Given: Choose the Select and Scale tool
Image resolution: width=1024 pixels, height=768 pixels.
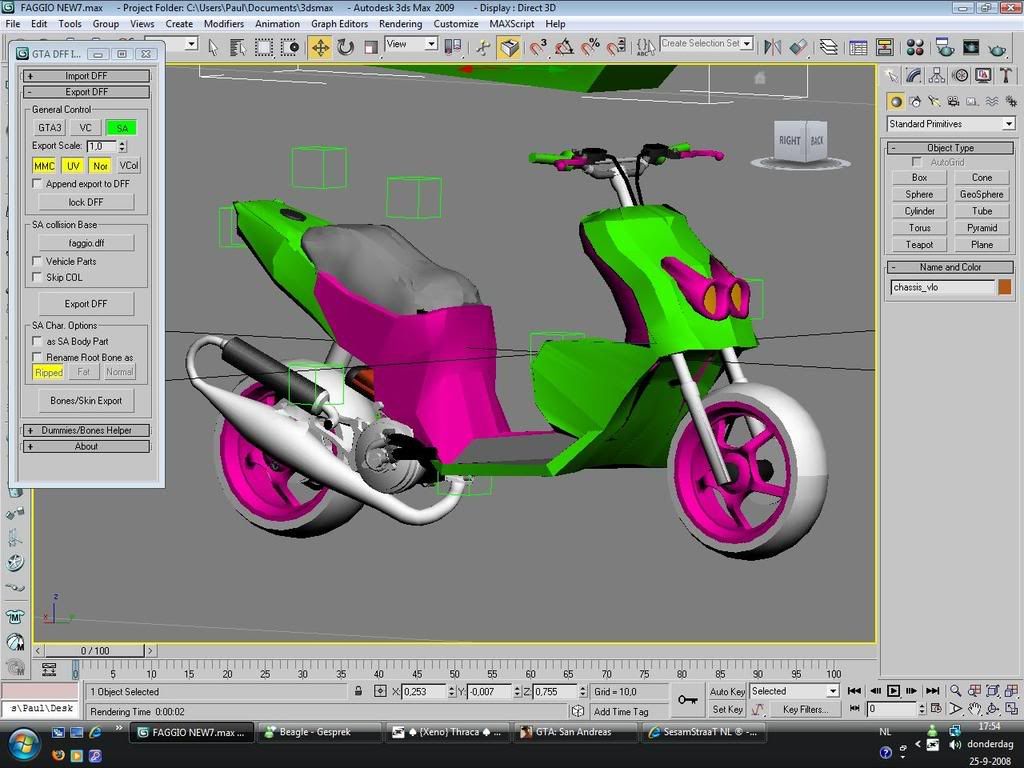Looking at the screenshot, I should point(370,47).
